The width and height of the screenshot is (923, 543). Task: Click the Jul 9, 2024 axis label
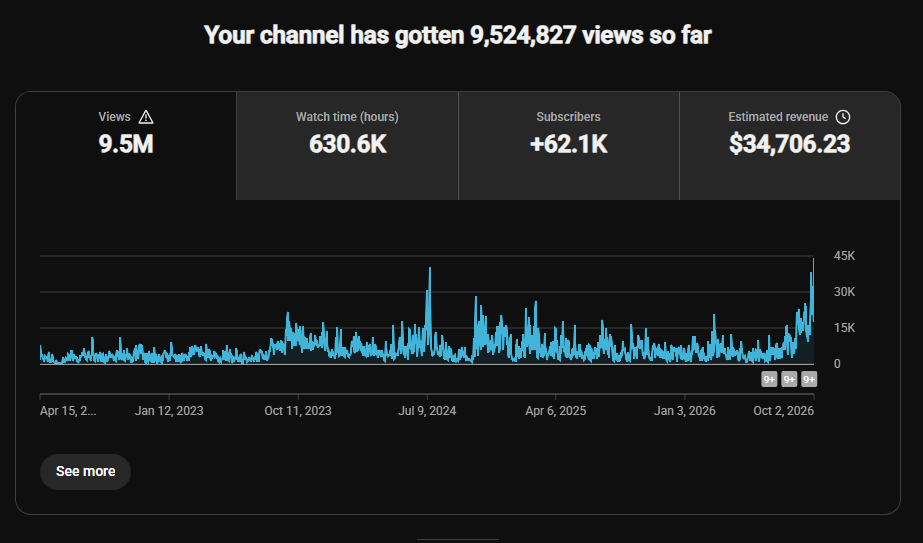(x=427, y=411)
